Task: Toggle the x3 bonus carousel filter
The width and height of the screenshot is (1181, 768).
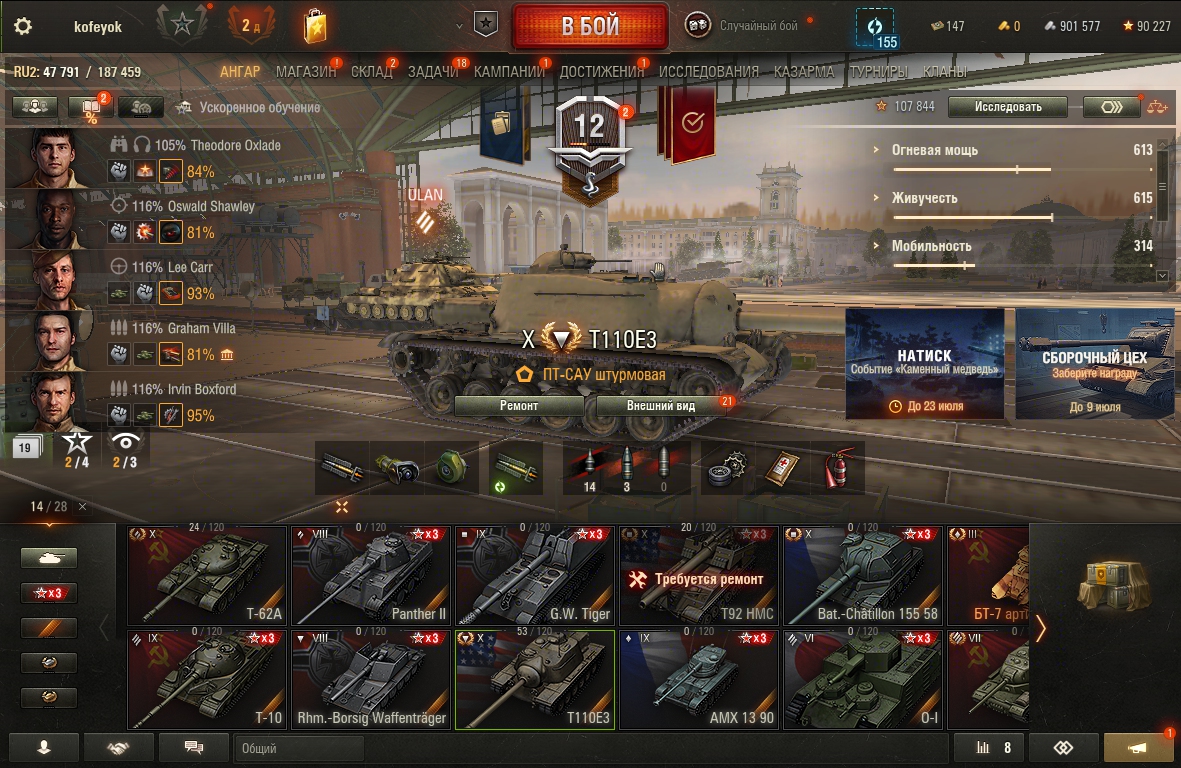Action: 49,593
